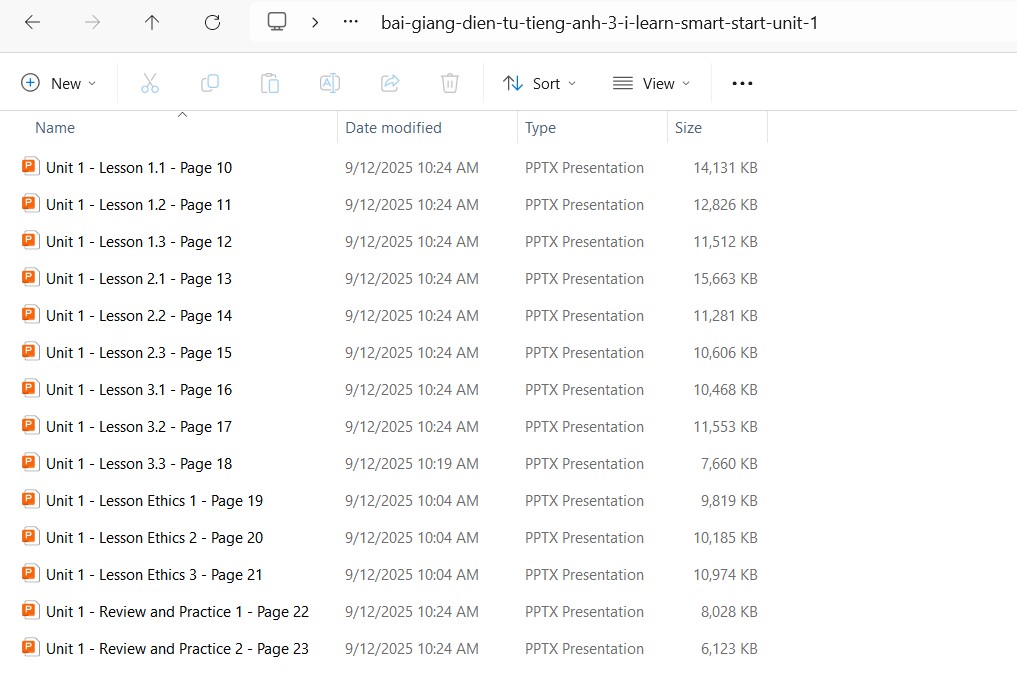Click the Share icon in toolbar

click(x=391, y=83)
